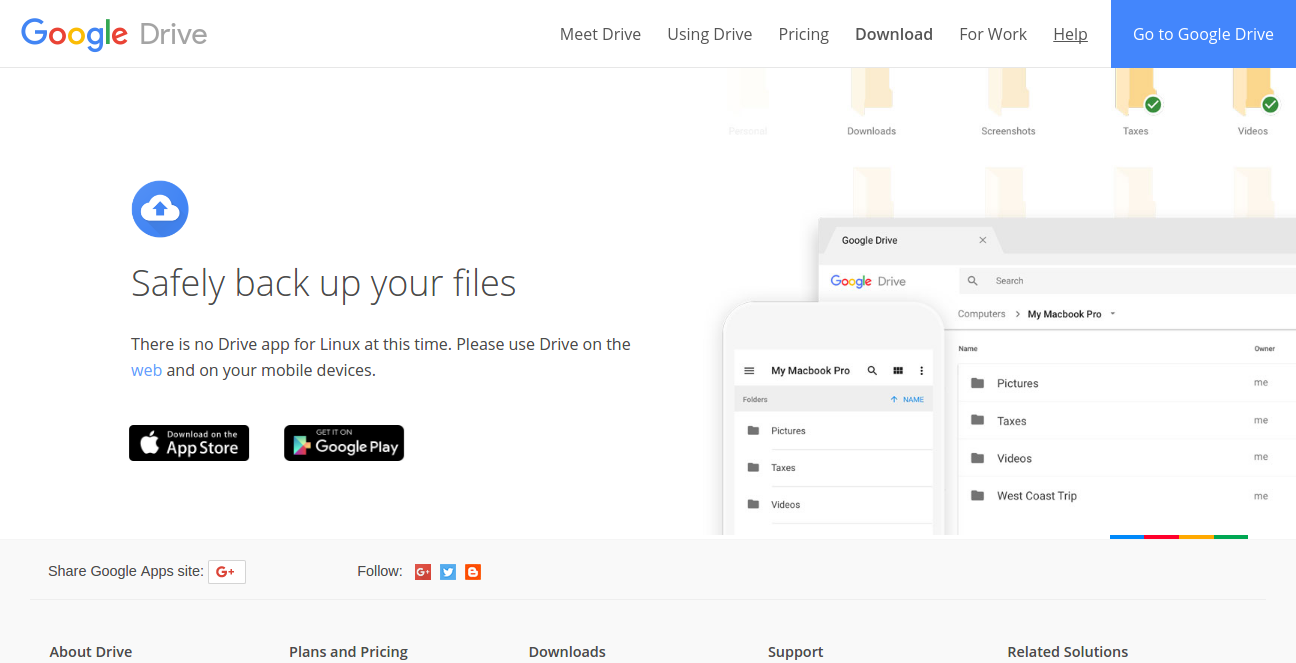Click the Search field in the Drive mockup

point(1127,281)
